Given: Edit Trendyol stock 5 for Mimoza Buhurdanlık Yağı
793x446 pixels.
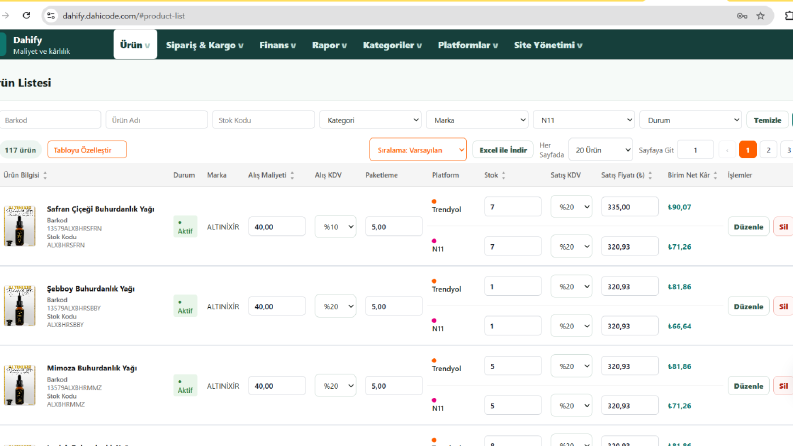Looking at the screenshot, I should click(x=512, y=366).
